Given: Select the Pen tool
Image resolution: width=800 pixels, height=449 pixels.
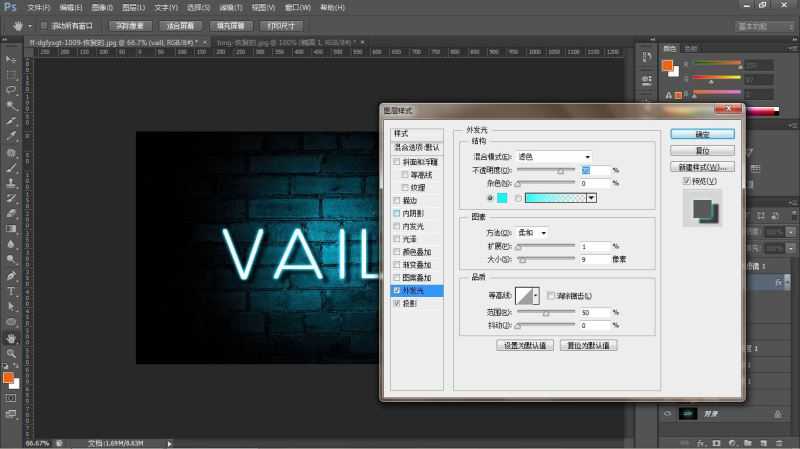Looking at the screenshot, I should (11, 275).
